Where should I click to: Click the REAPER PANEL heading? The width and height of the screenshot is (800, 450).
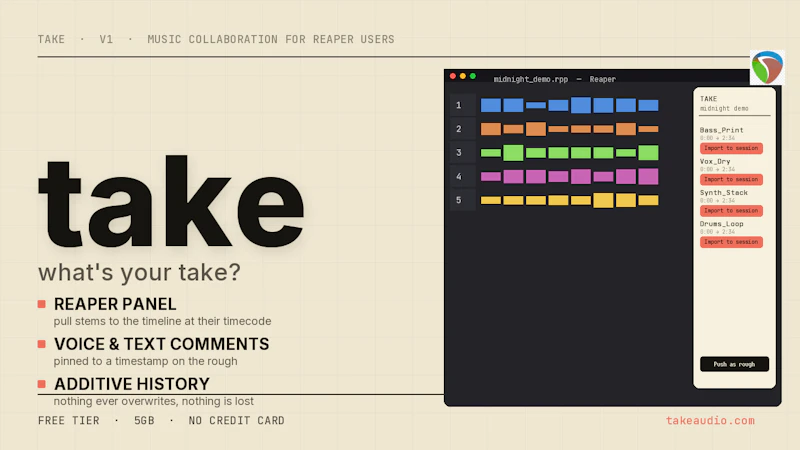[115, 304]
